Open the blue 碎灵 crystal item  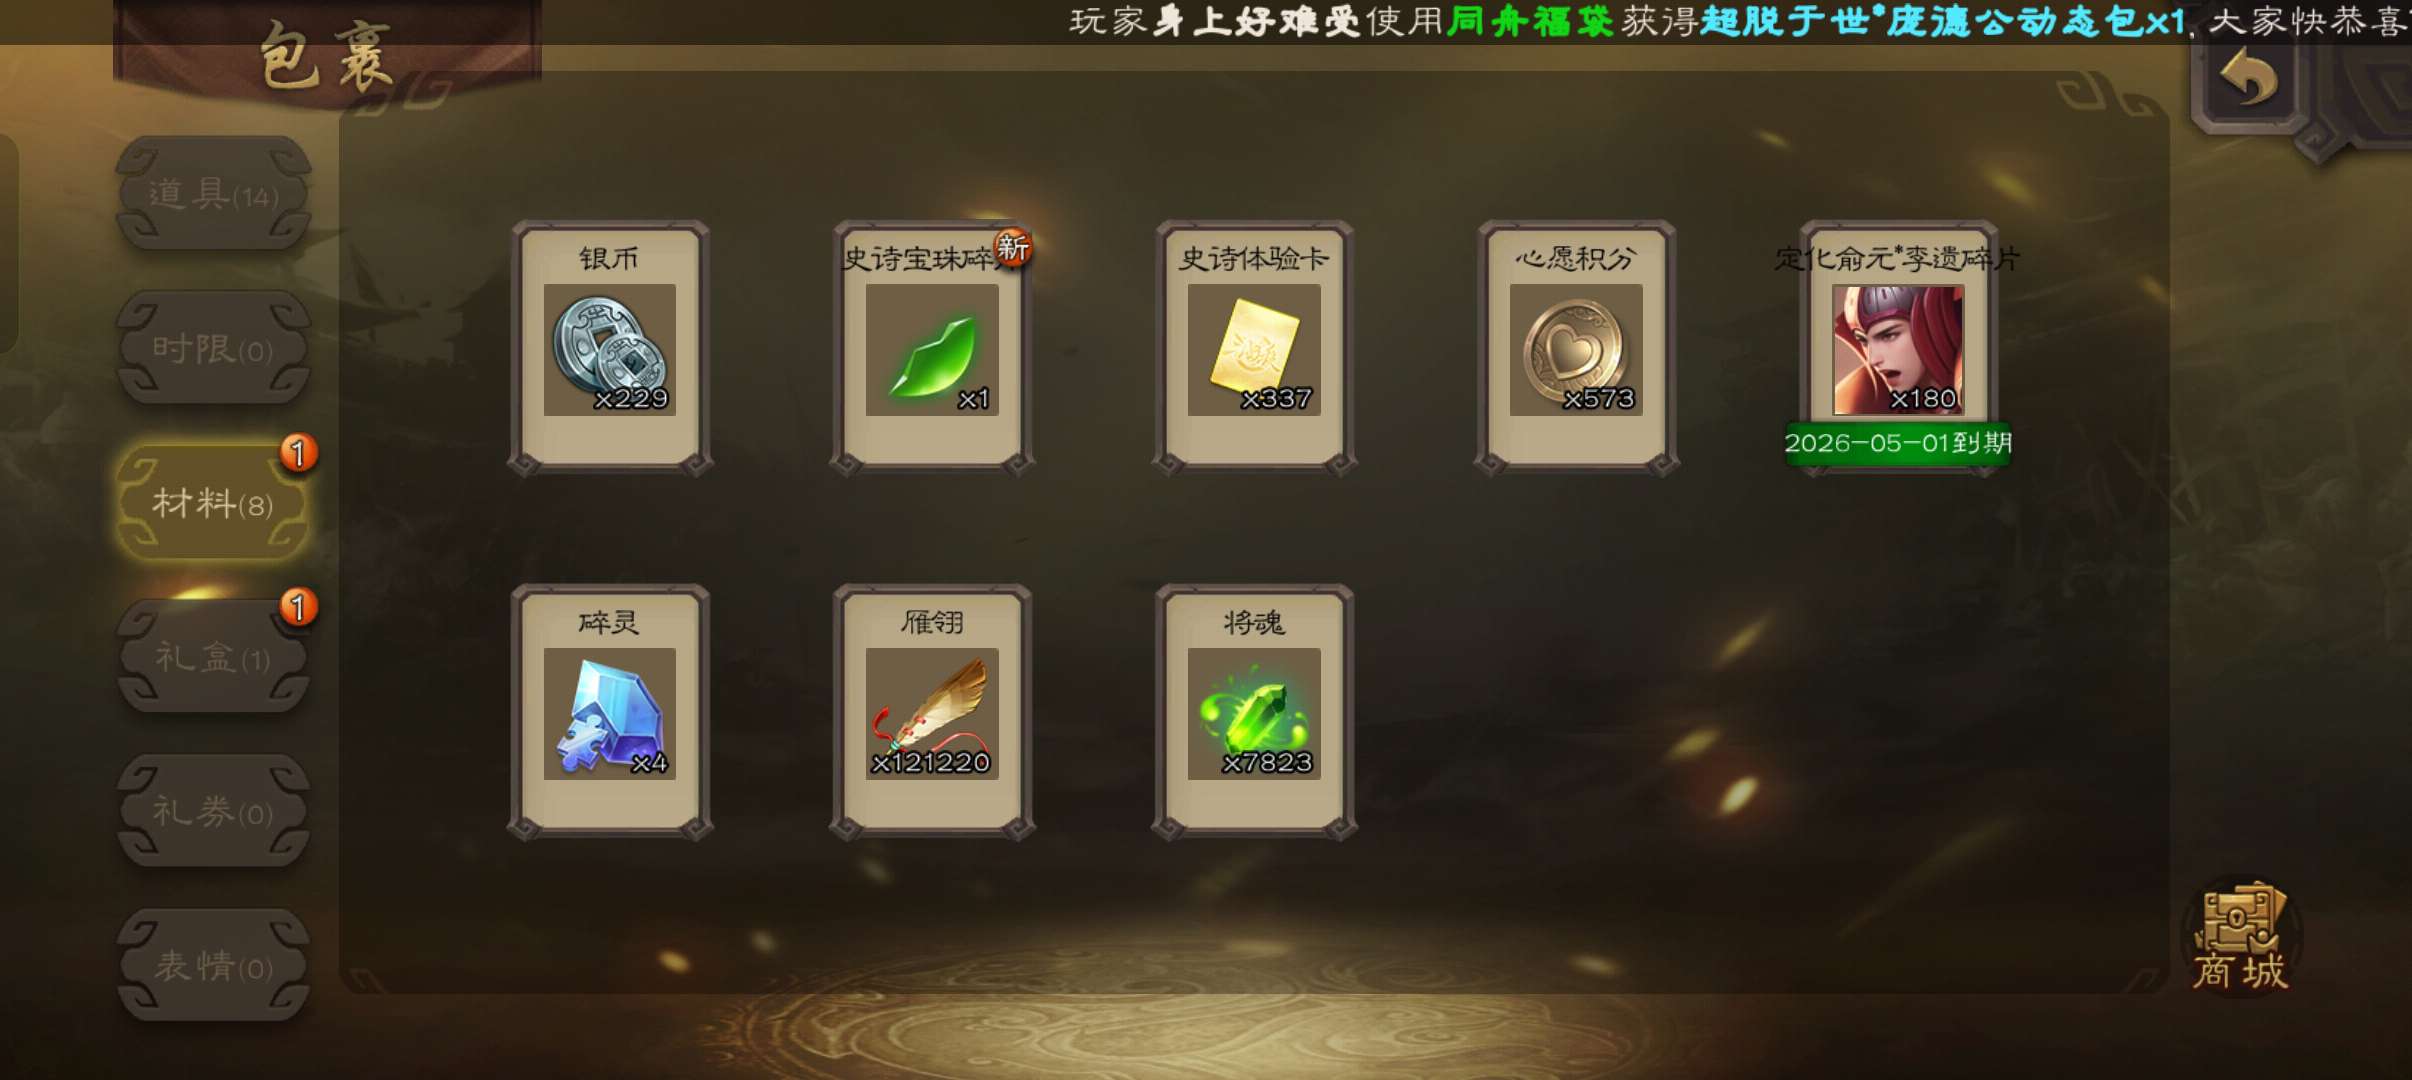[610, 711]
